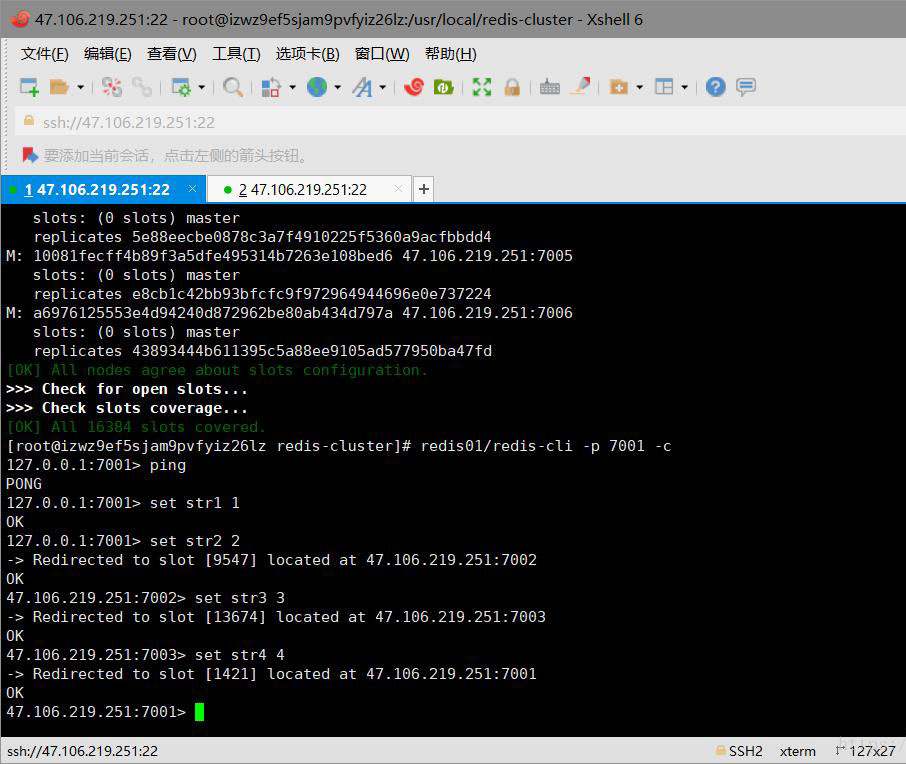Image resolution: width=906 pixels, height=764 pixels.
Task: Open the session properties gear icon
Action: click(x=181, y=87)
